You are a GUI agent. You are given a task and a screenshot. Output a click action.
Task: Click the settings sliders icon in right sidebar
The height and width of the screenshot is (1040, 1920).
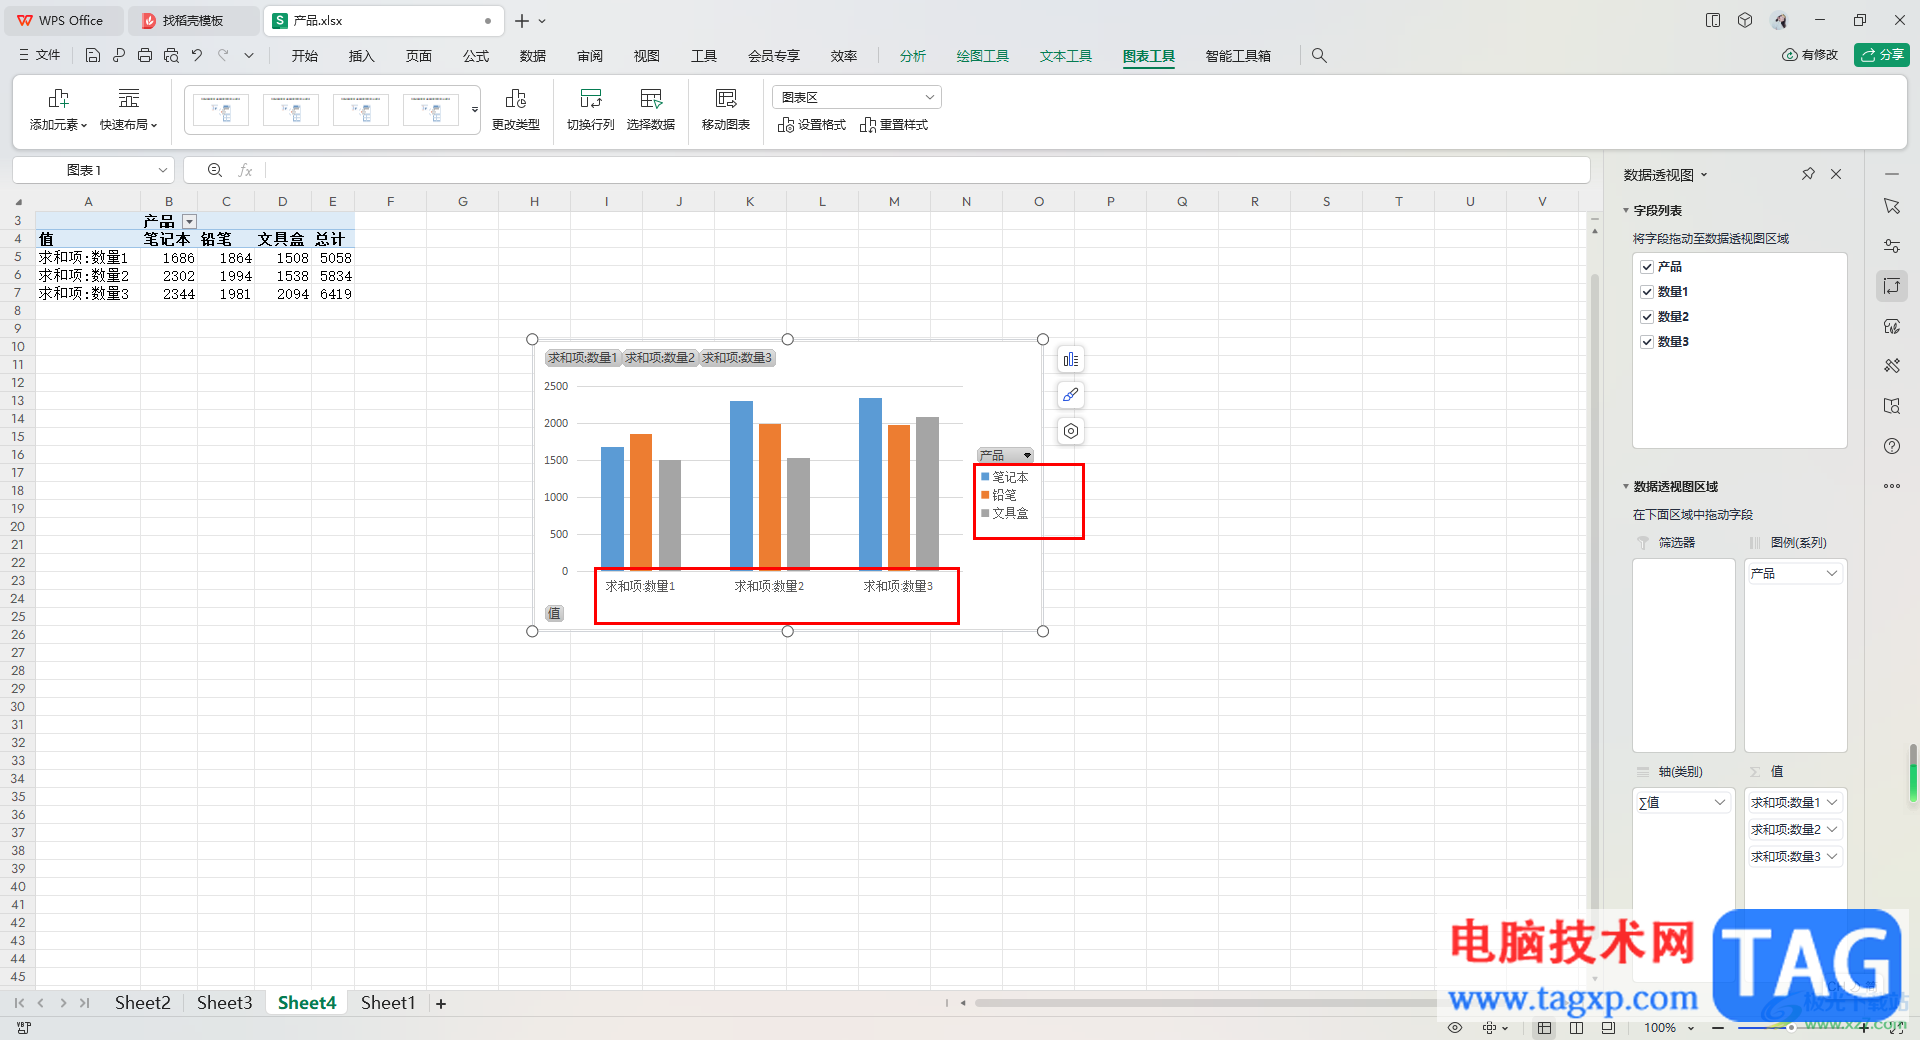pos(1892,246)
